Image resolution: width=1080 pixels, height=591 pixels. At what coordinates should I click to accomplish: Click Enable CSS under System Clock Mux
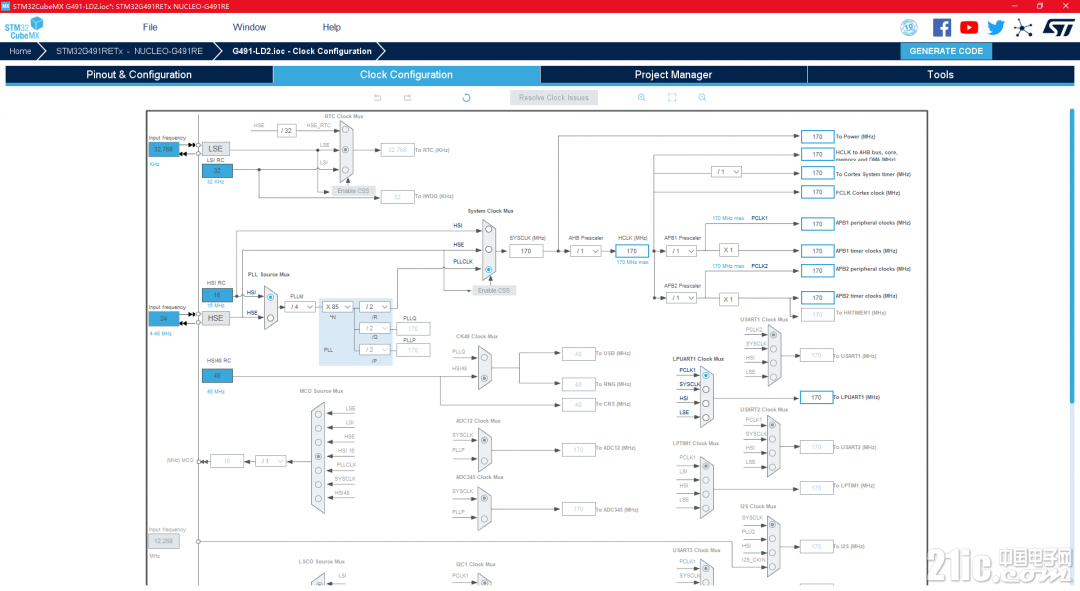pyautogui.click(x=494, y=290)
